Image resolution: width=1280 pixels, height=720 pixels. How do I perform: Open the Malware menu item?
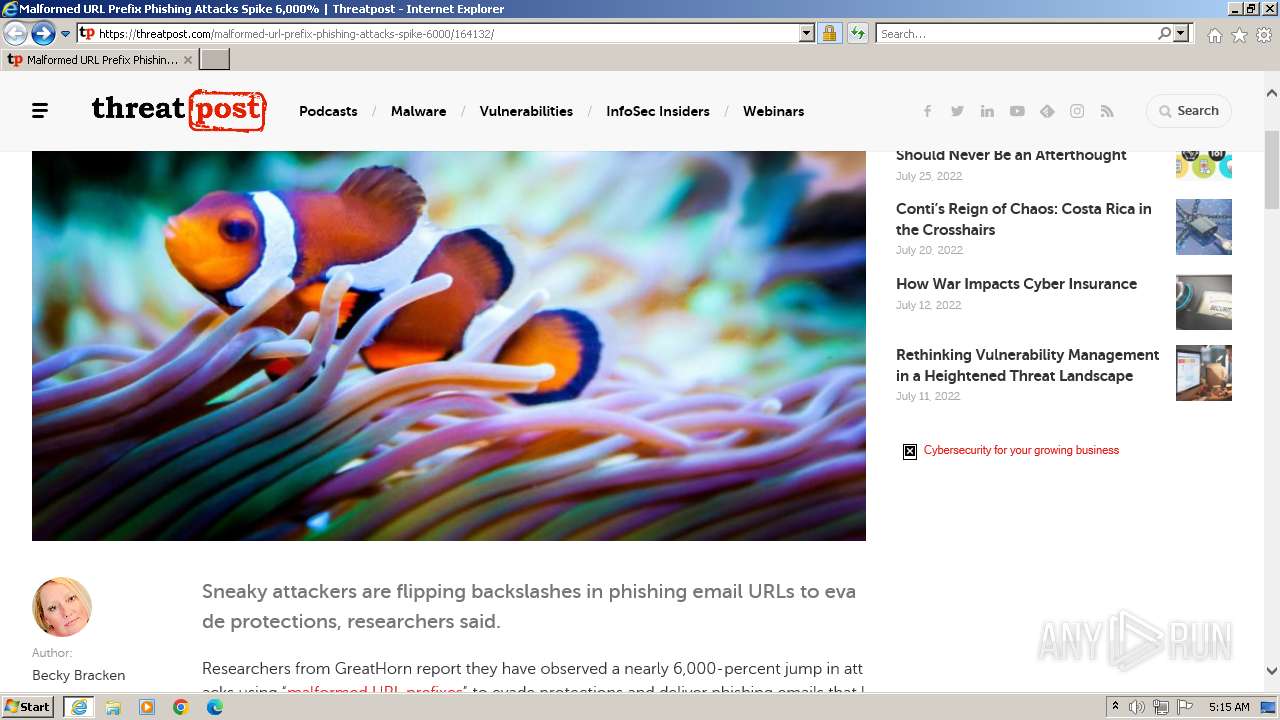point(418,111)
